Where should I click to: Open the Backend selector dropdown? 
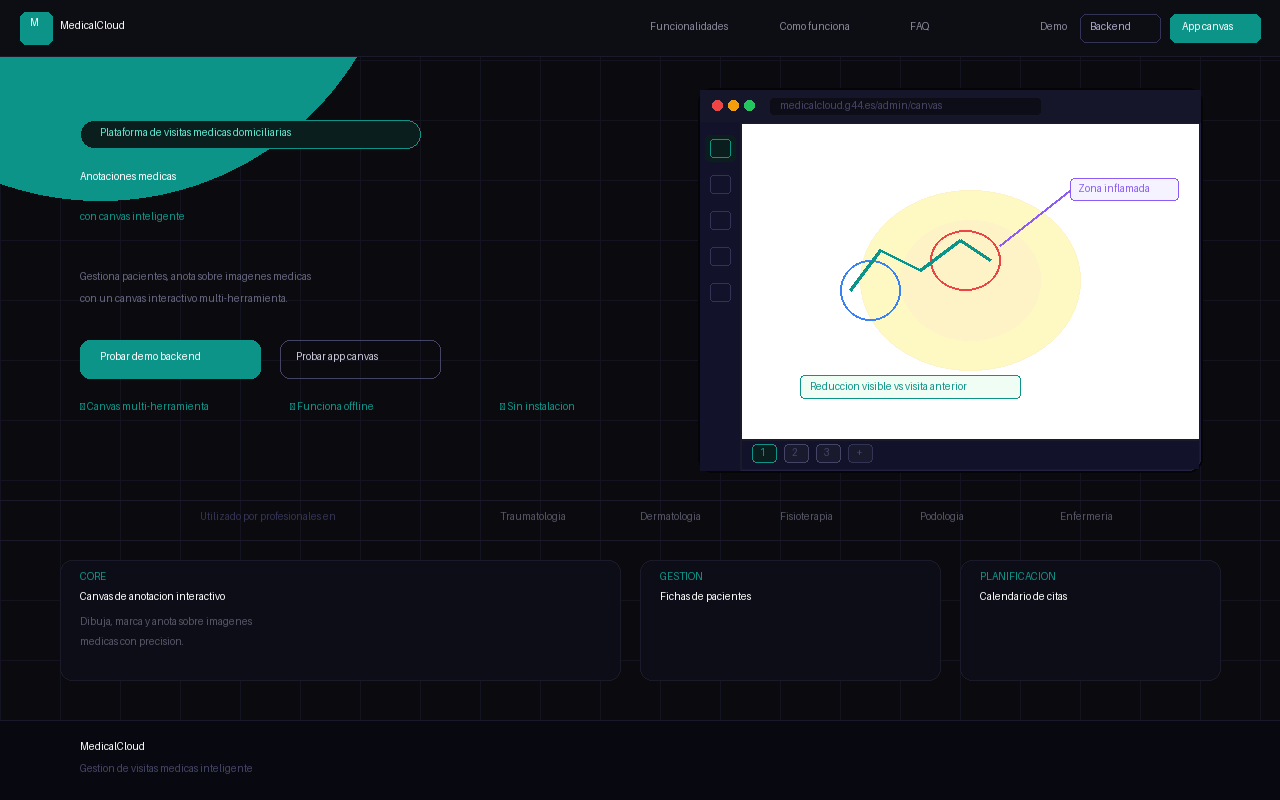click(x=1120, y=28)
